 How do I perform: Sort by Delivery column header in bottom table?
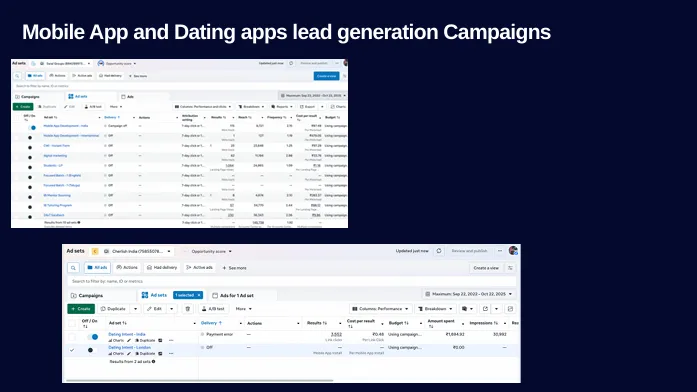tap(211, 323)
